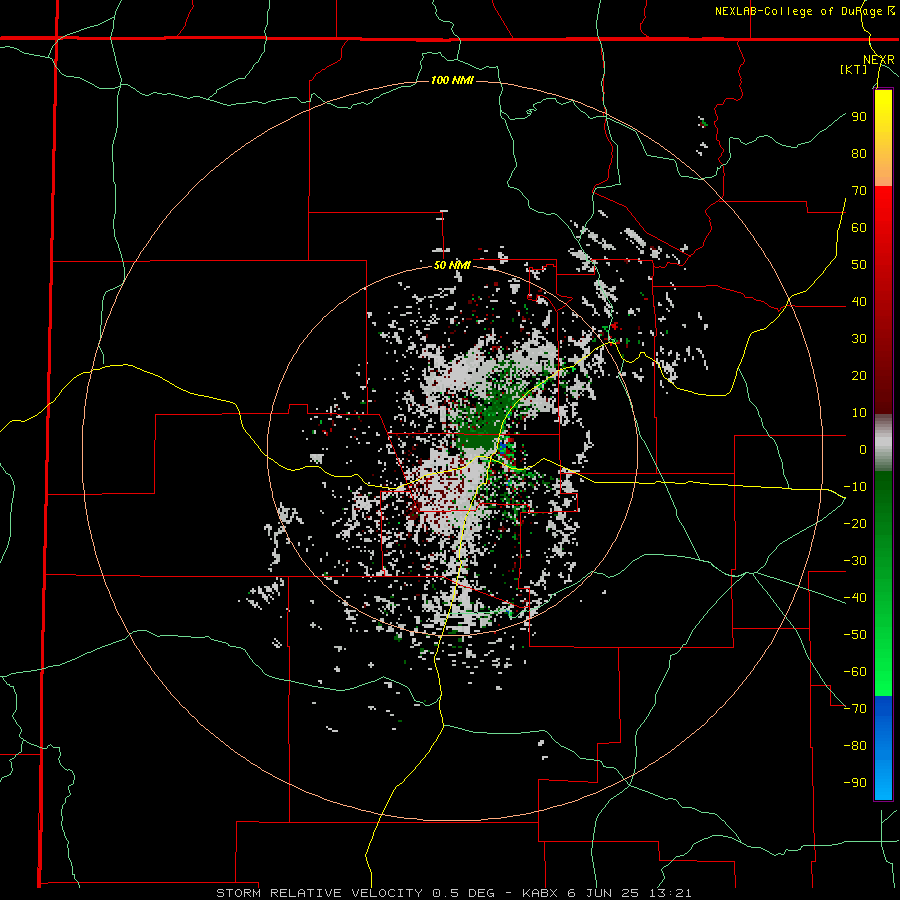This screenshot has height=900, width=900.
Task: Click the 30 value on the velocity scale
Action: pyautogui.click(x=859, y=339)
